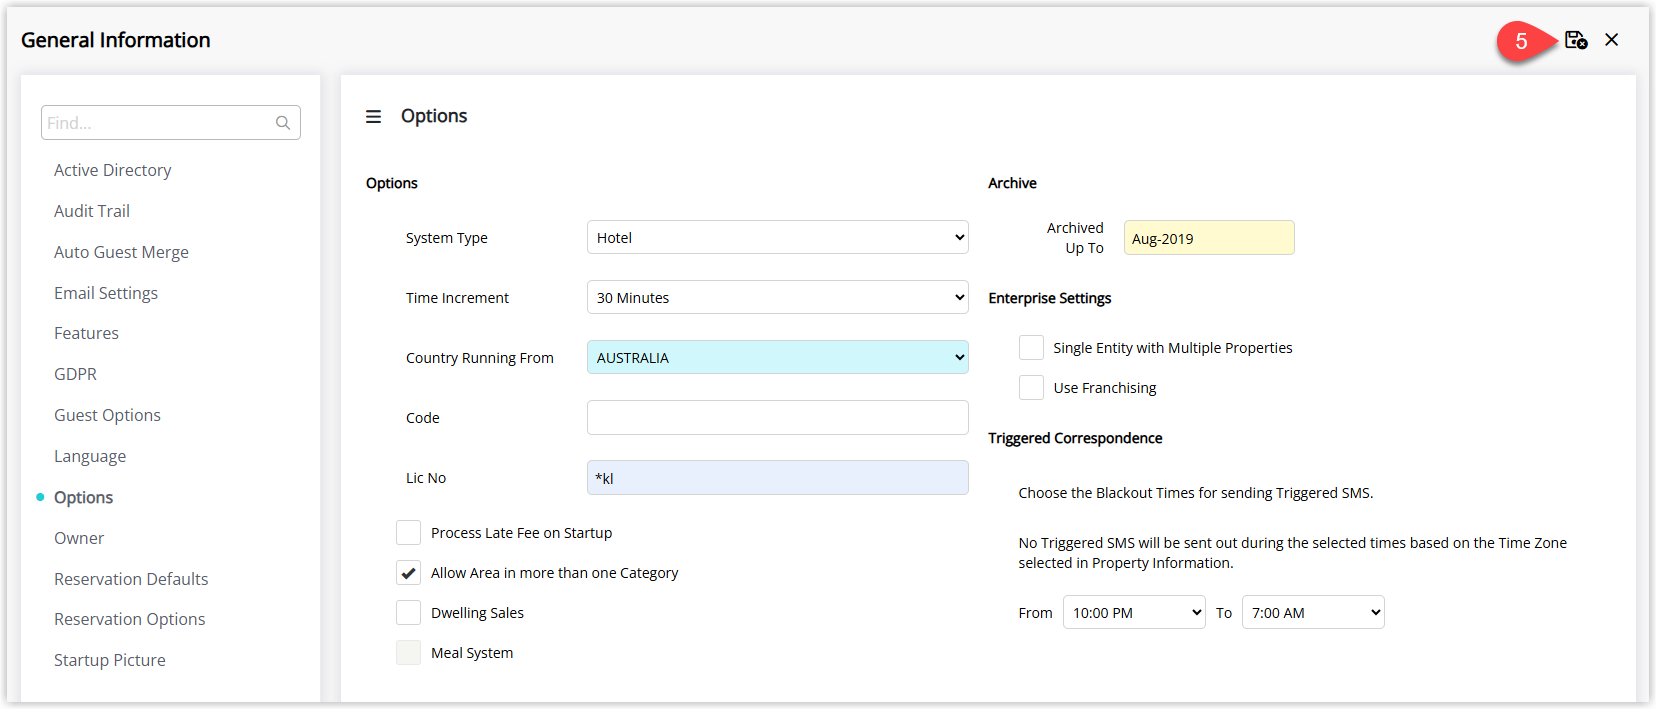Enable the Dwelling Sales checkbox
1657x710 pixels.
click(x=408, y=612)
